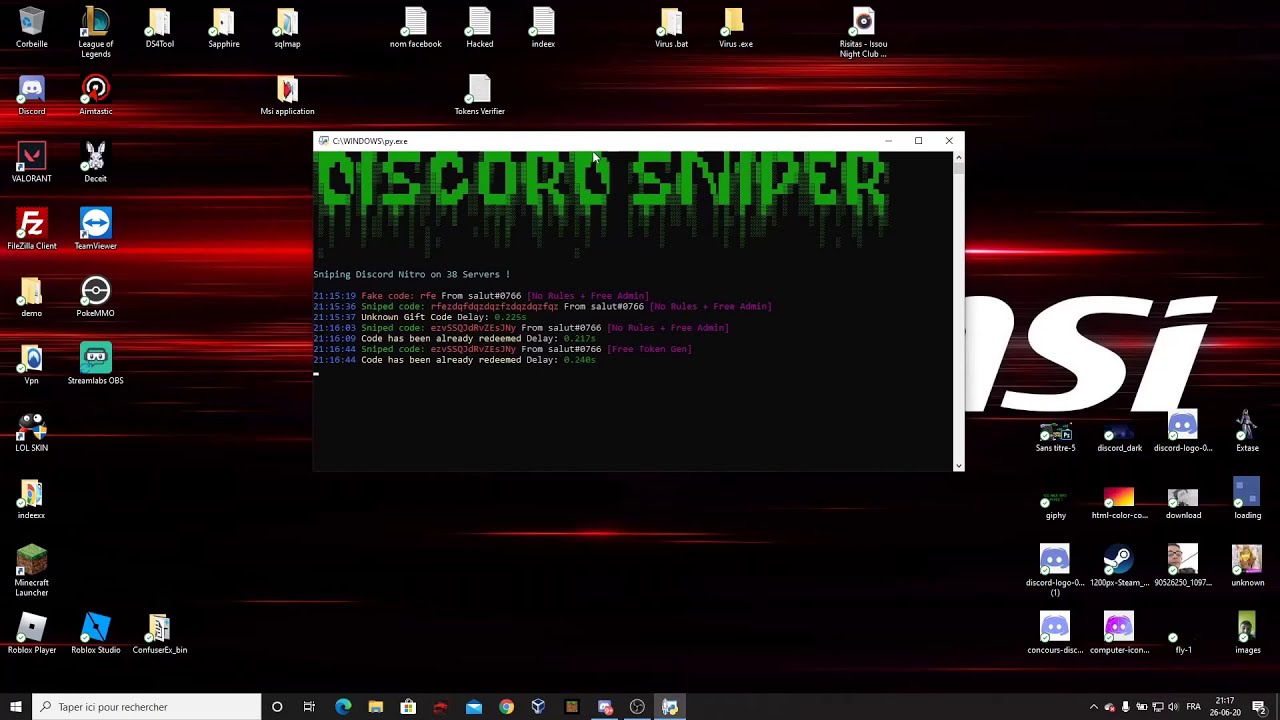Open the Msi application archive icon
Viewport: 1280px width, 720px height.
coord(287,95)
